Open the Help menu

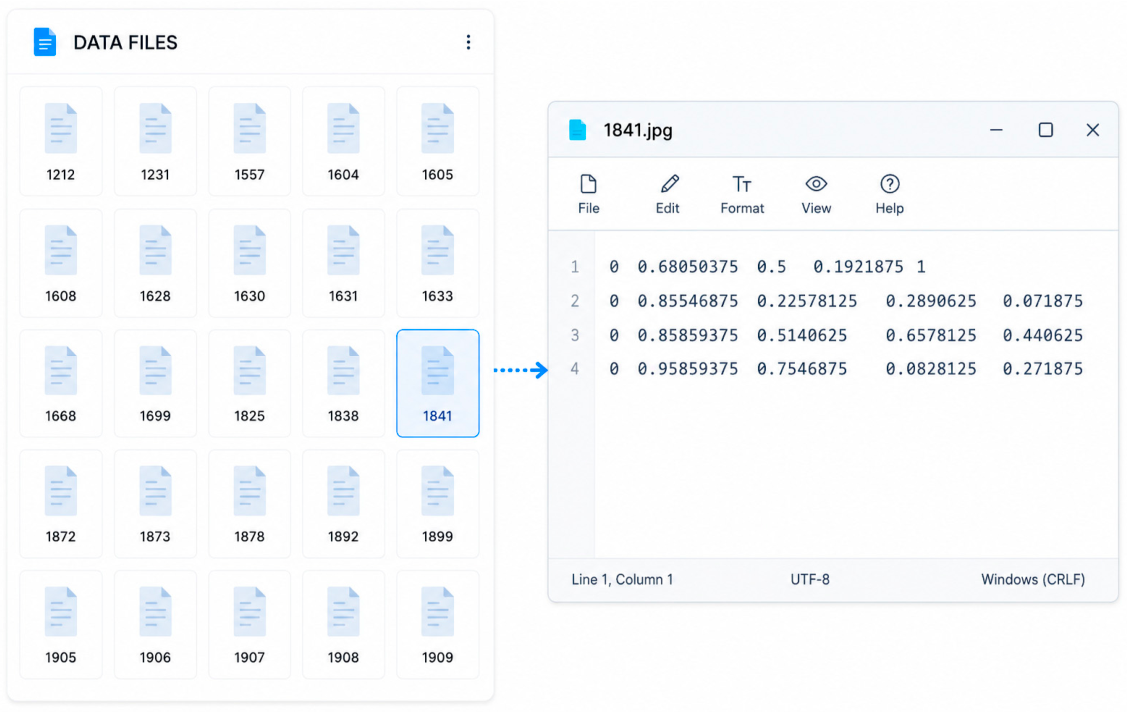click(x=889, y=194)
